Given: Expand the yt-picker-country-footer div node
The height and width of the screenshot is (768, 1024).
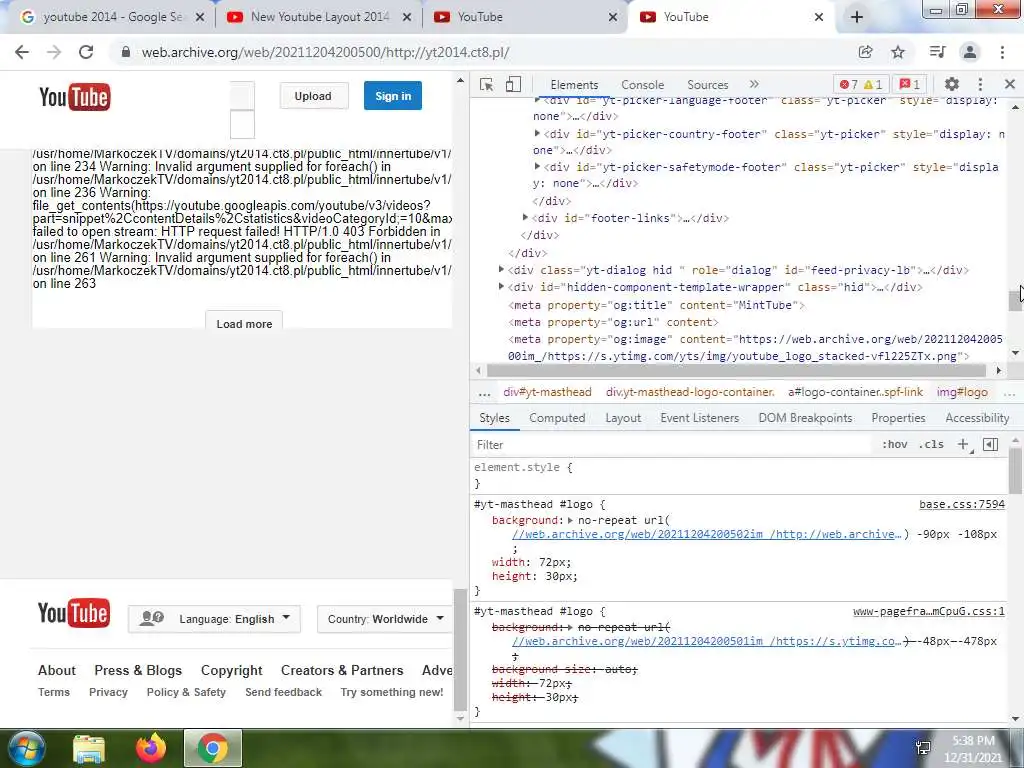Looking at the screenshot, I should point(537,133).
